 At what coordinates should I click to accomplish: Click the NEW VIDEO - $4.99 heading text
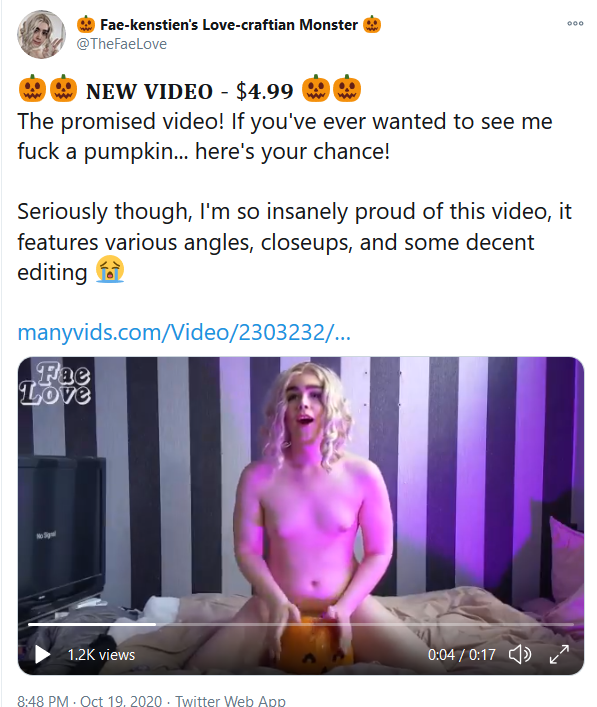pos(189,92)
